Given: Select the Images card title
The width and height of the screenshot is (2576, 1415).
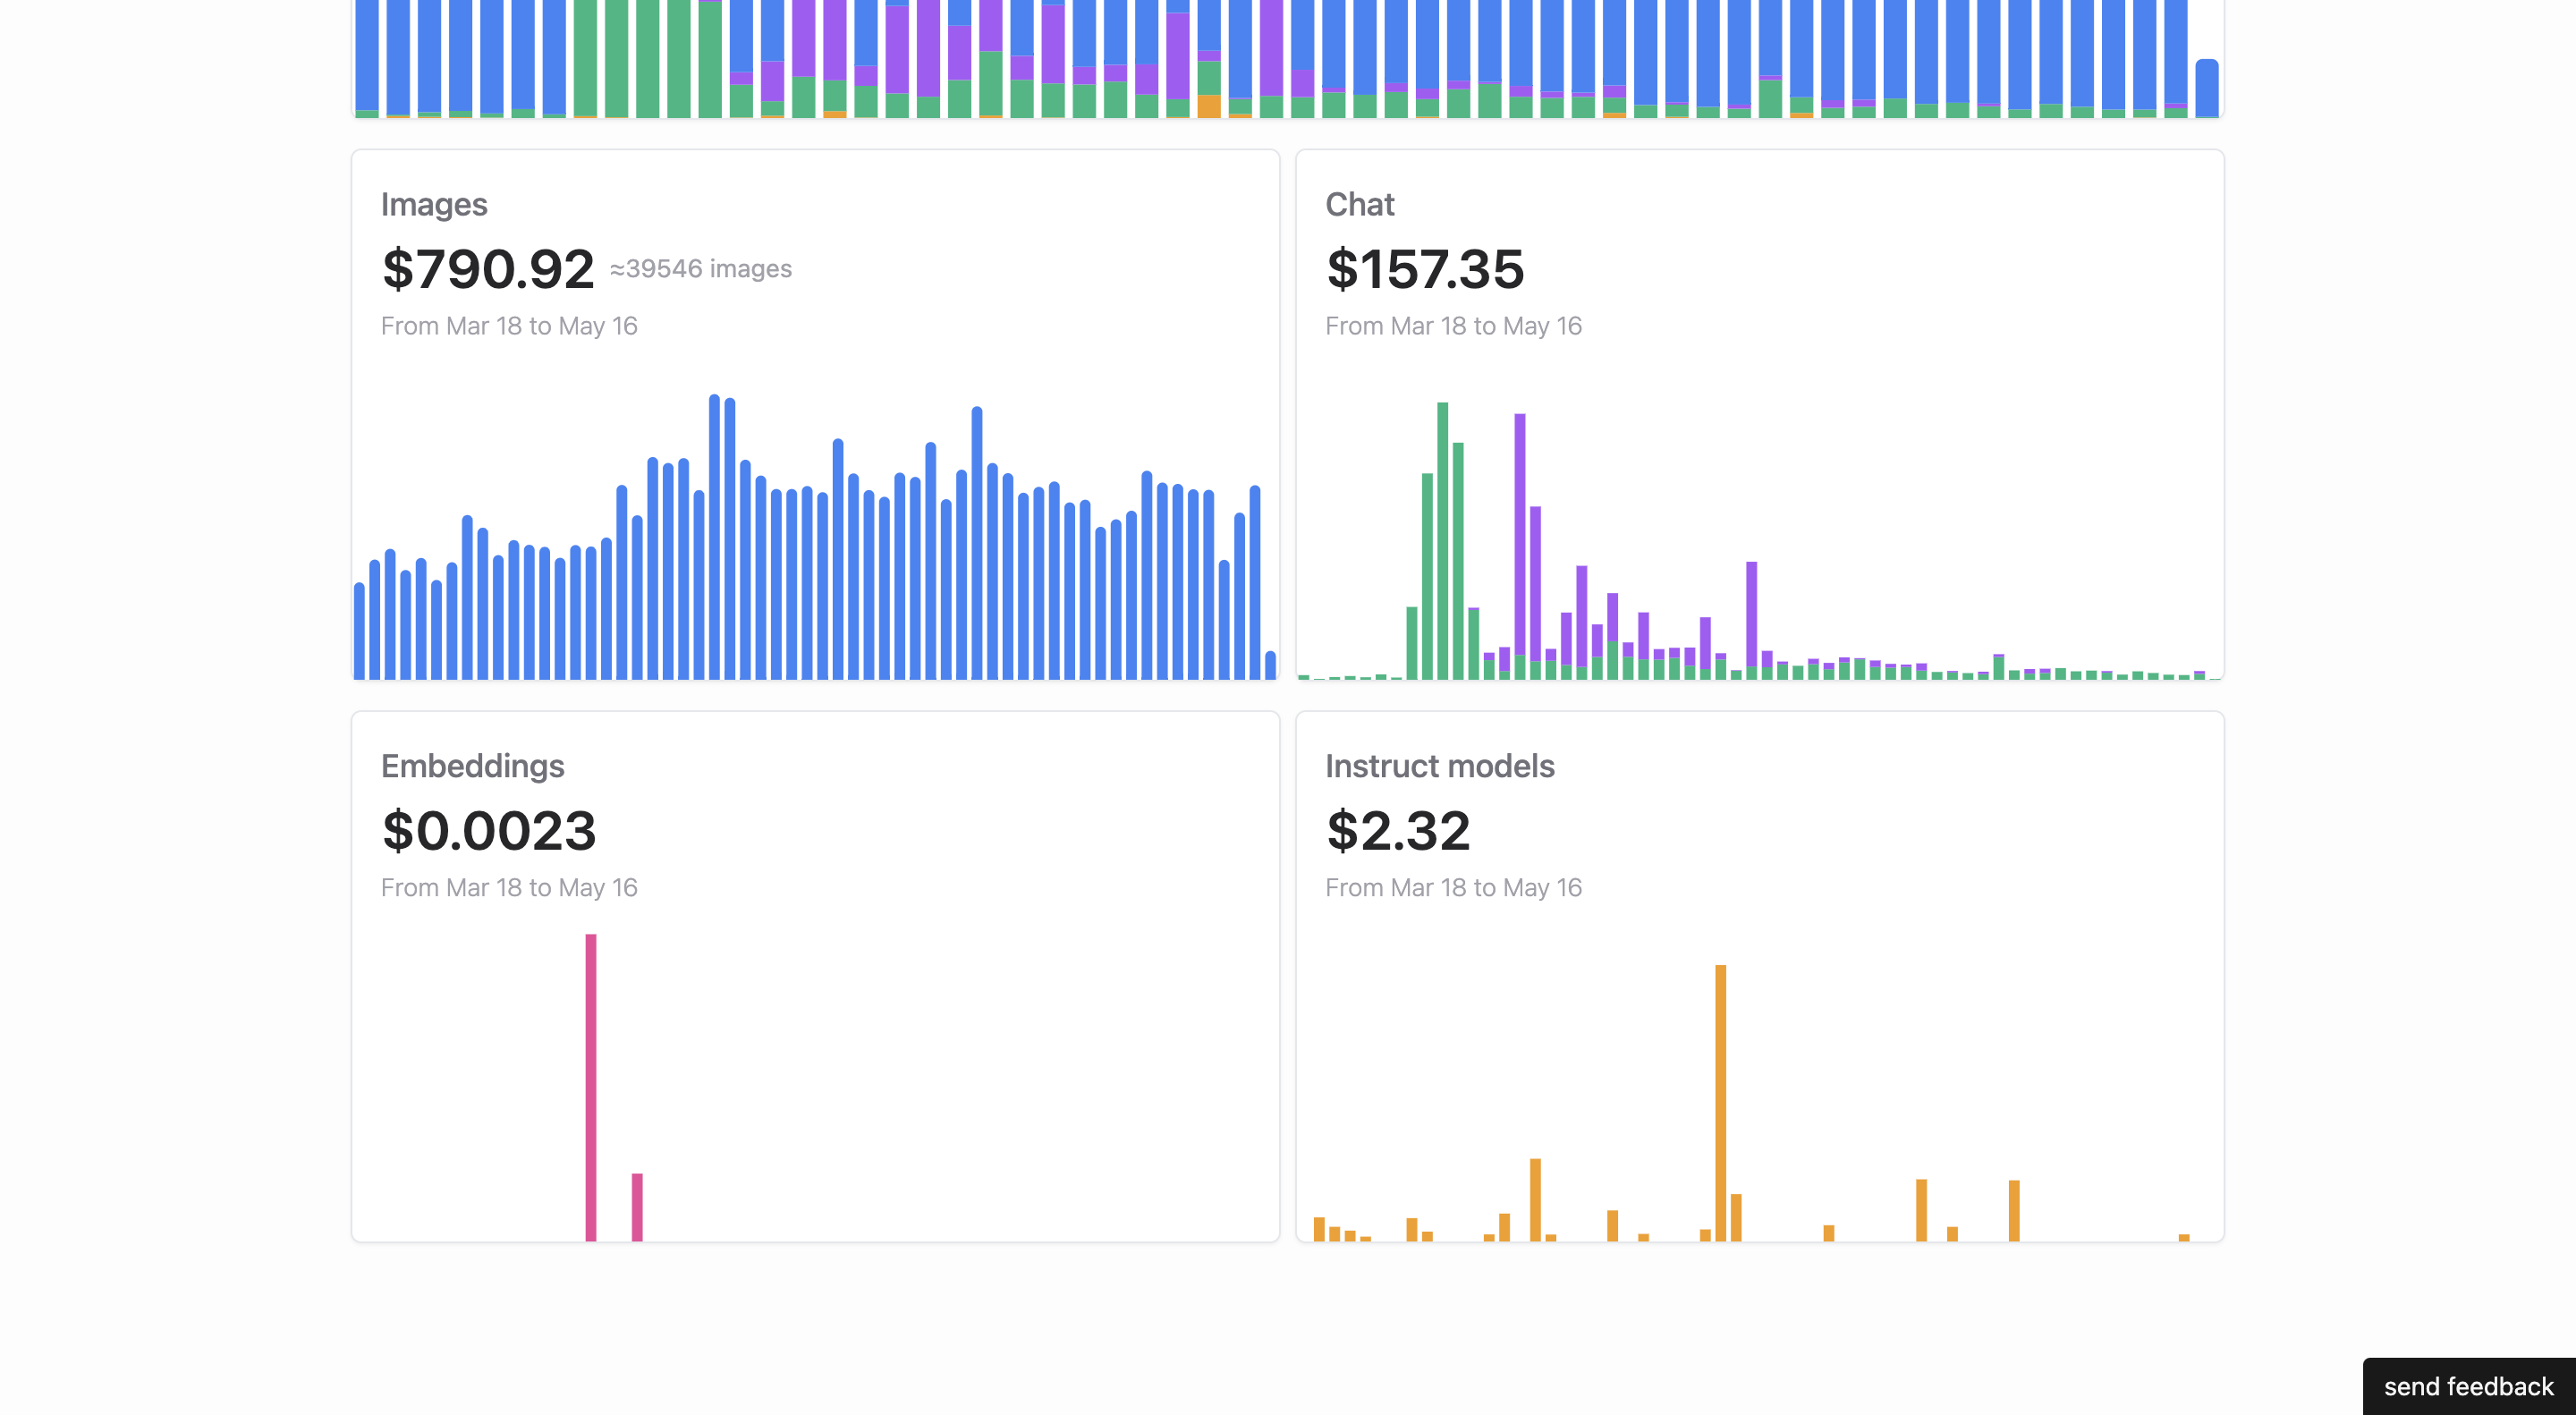Looking at the screenshot, I should tap(434, 204).
